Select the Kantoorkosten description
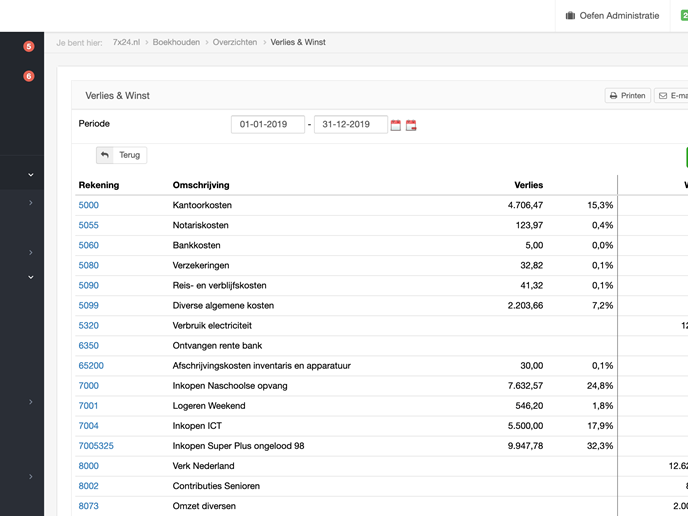688x516 pixels. point(202,205)
